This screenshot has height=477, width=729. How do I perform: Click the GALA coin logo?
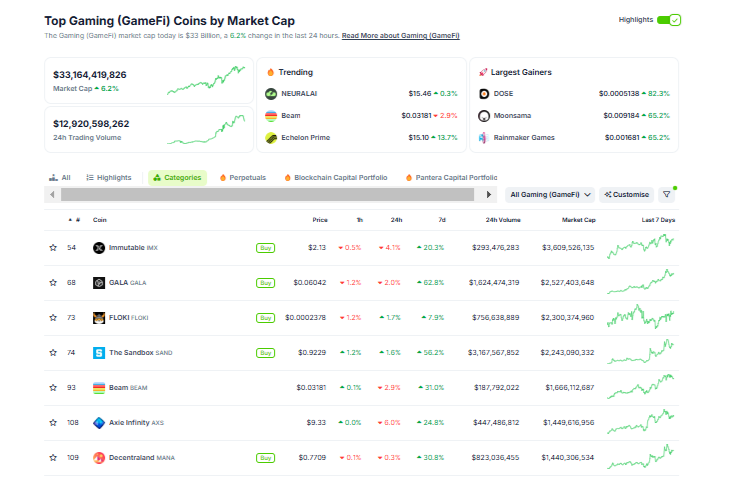99,283
